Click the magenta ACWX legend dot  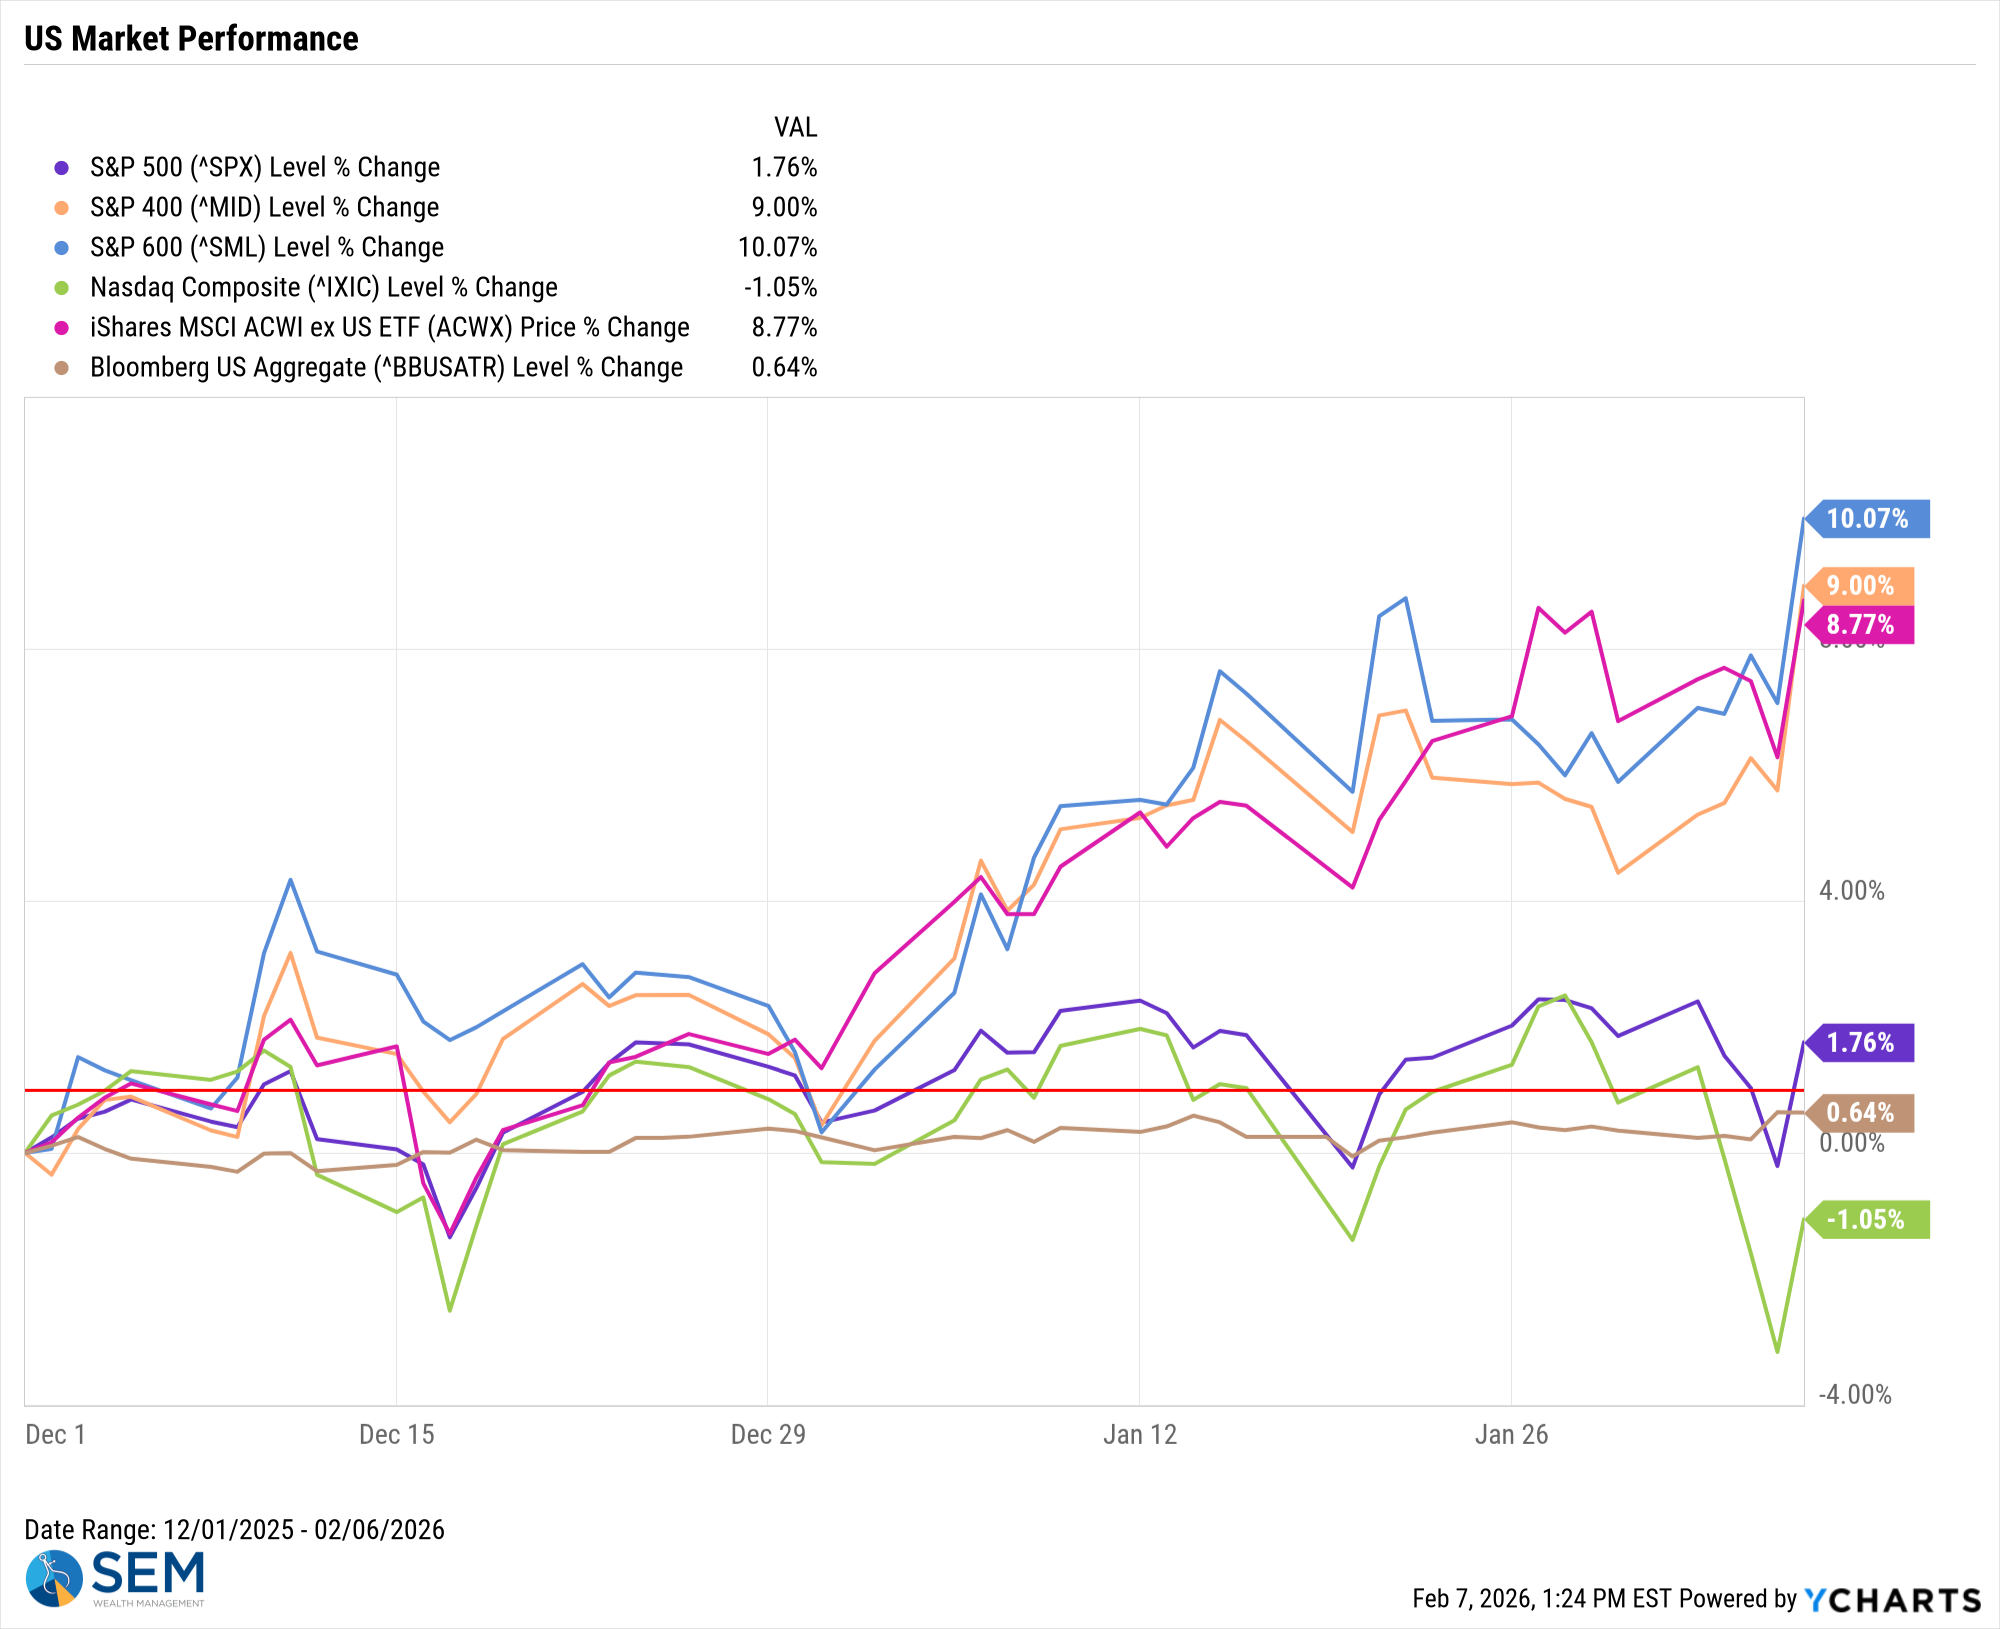[x=62, y=328]
